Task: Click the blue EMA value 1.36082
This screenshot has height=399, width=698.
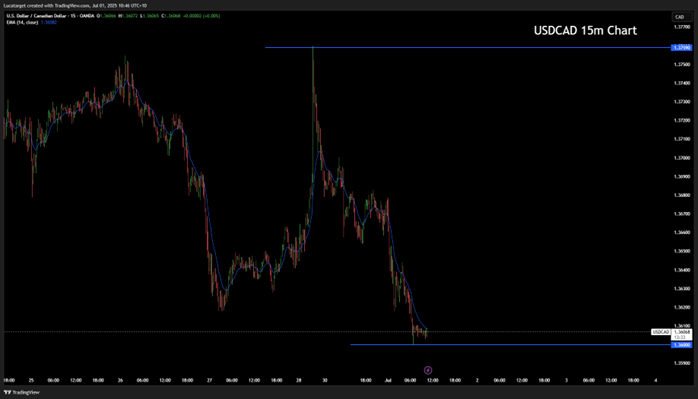Action: pyautogui.click(x=49, y=22)
